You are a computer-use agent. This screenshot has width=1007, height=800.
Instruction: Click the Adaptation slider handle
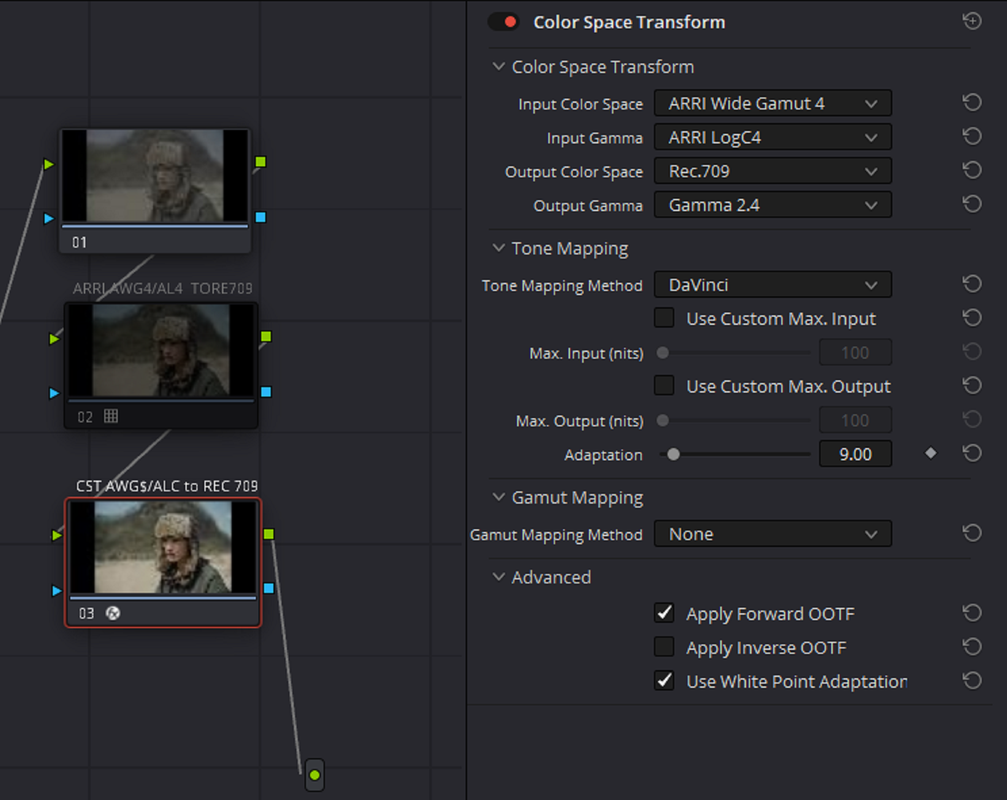(673, 454)
